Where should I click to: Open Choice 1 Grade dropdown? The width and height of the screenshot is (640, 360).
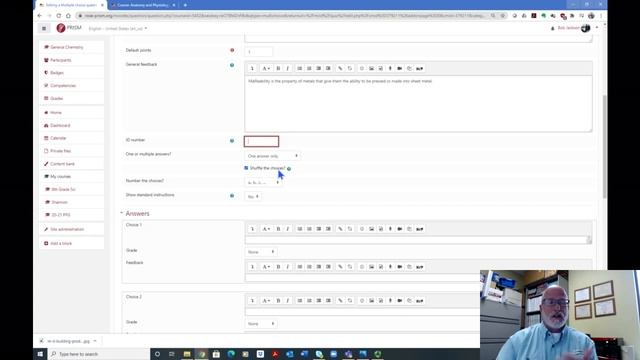[261, 252]
